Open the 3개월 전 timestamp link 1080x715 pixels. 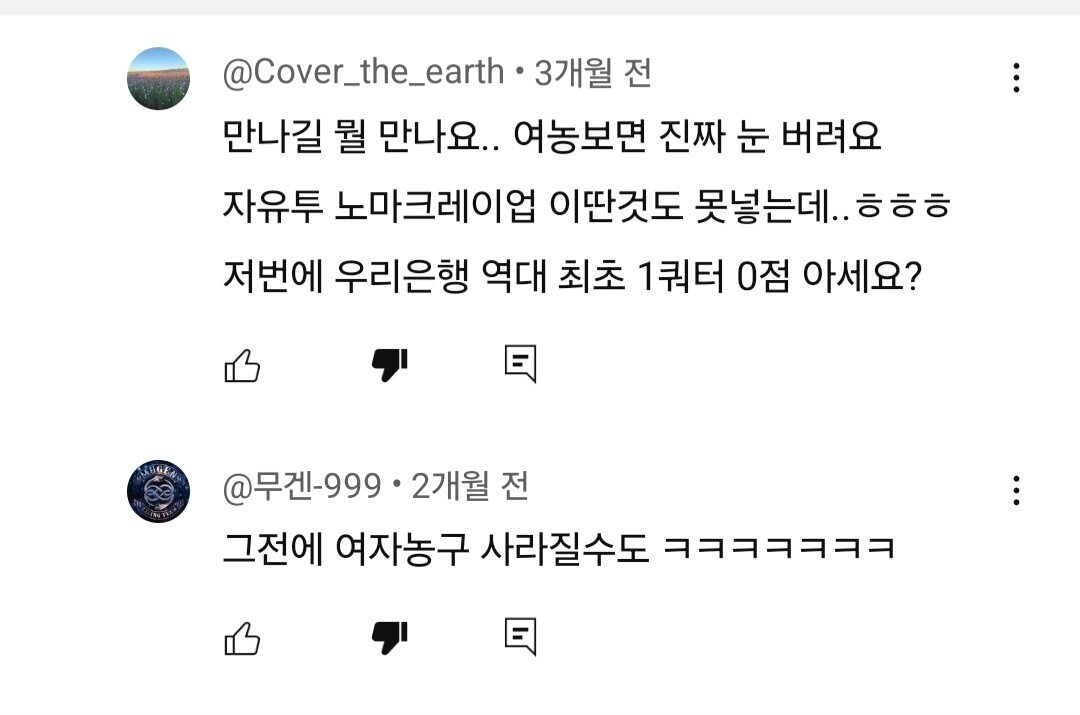[593, 72]
